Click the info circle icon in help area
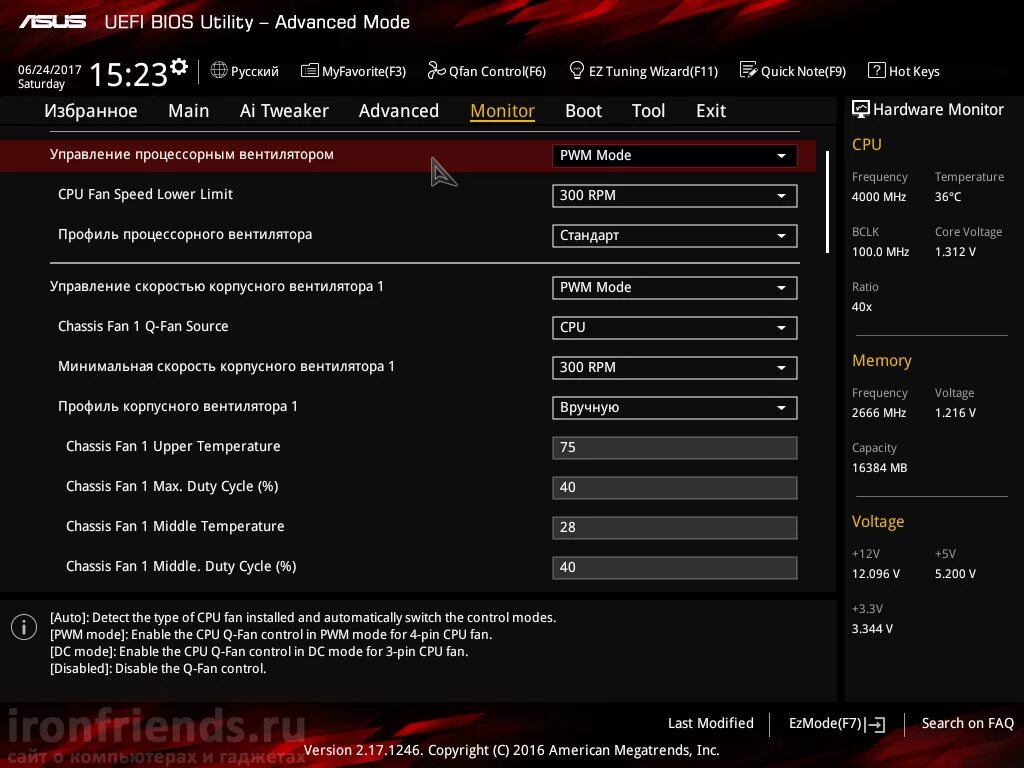The image size is (1024, 768). click(x=24, y=627)
